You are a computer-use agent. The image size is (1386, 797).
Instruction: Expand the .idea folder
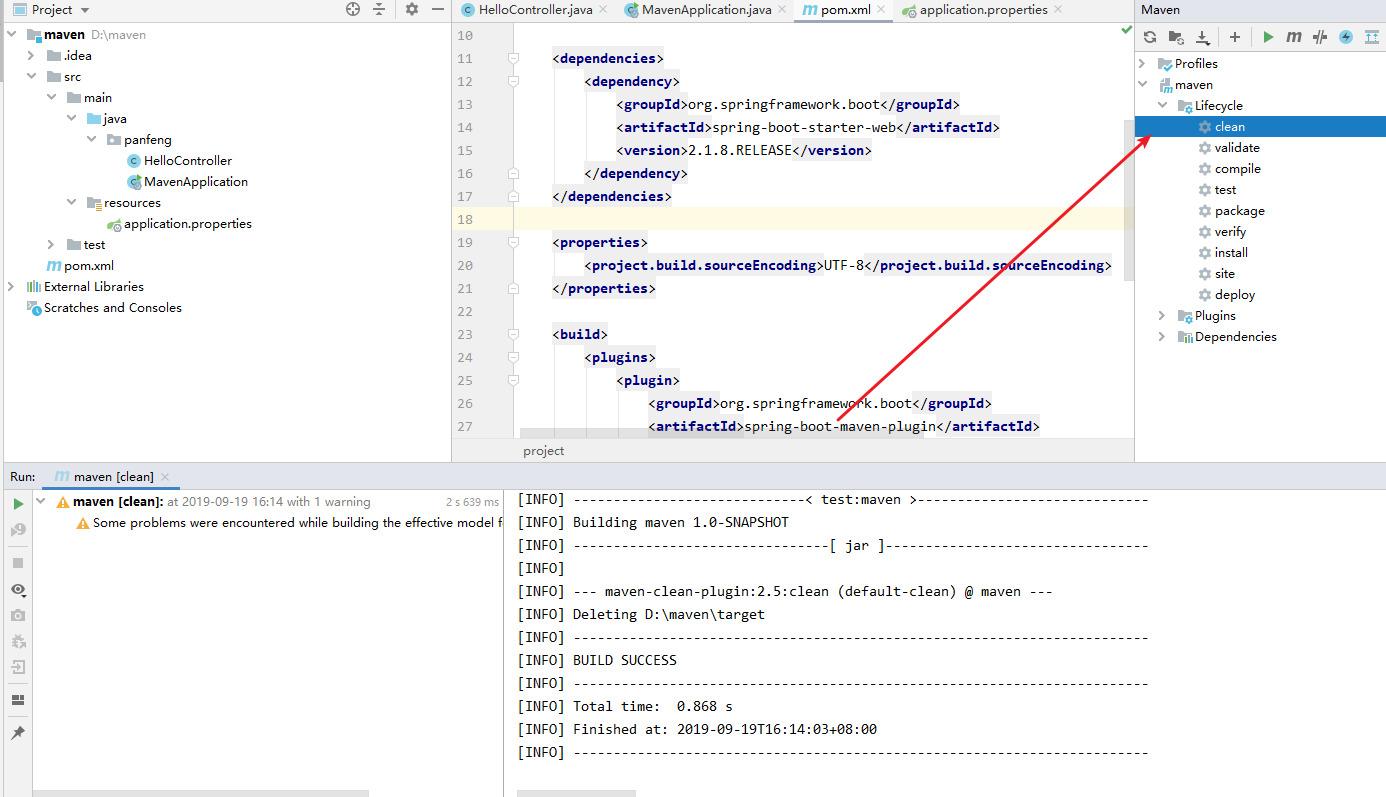point(32,56)
